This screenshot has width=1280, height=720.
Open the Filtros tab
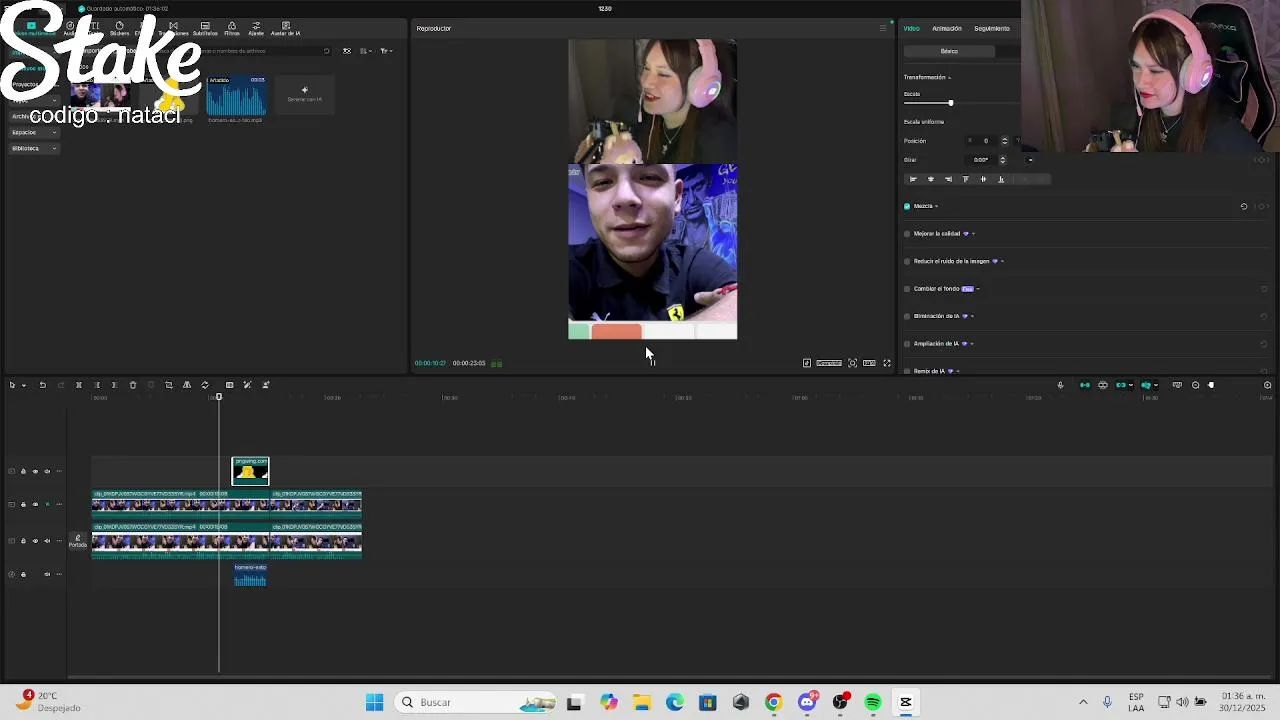pos(232,28)
